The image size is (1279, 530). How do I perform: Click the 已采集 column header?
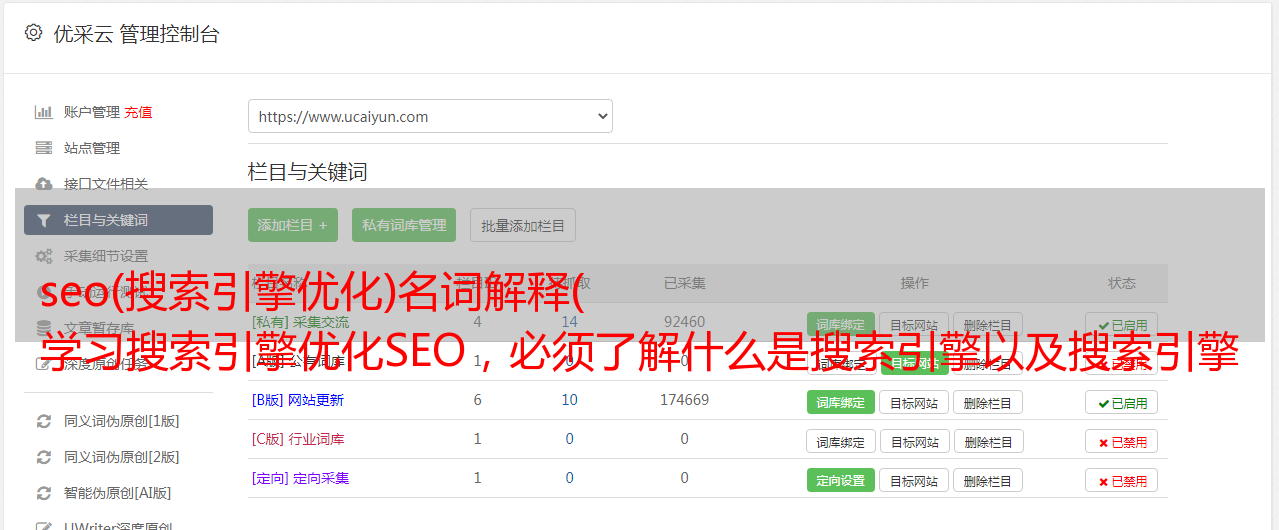684,283
